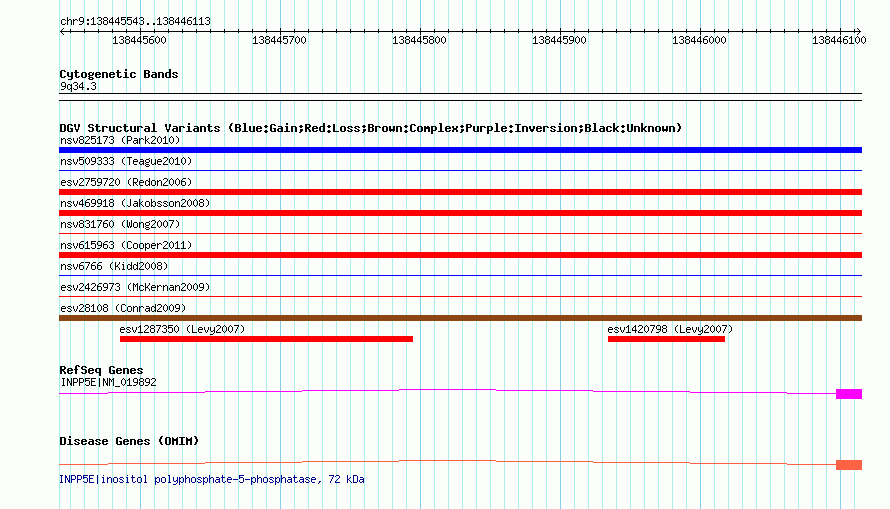Click the red esv1420798 loss bar

point(666,339)
